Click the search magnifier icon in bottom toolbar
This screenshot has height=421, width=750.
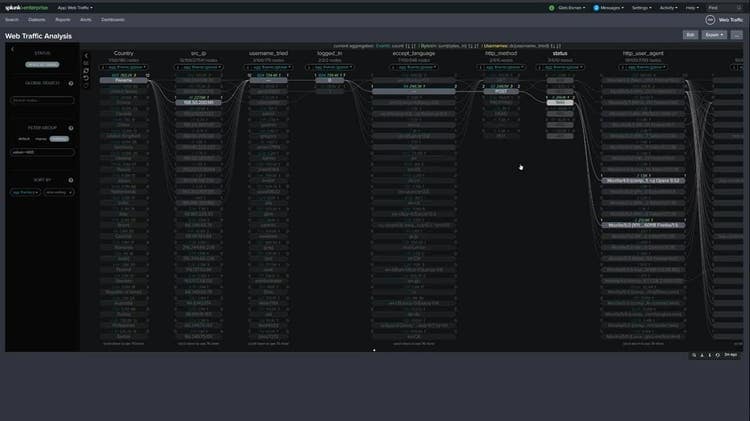click(694, 355)
